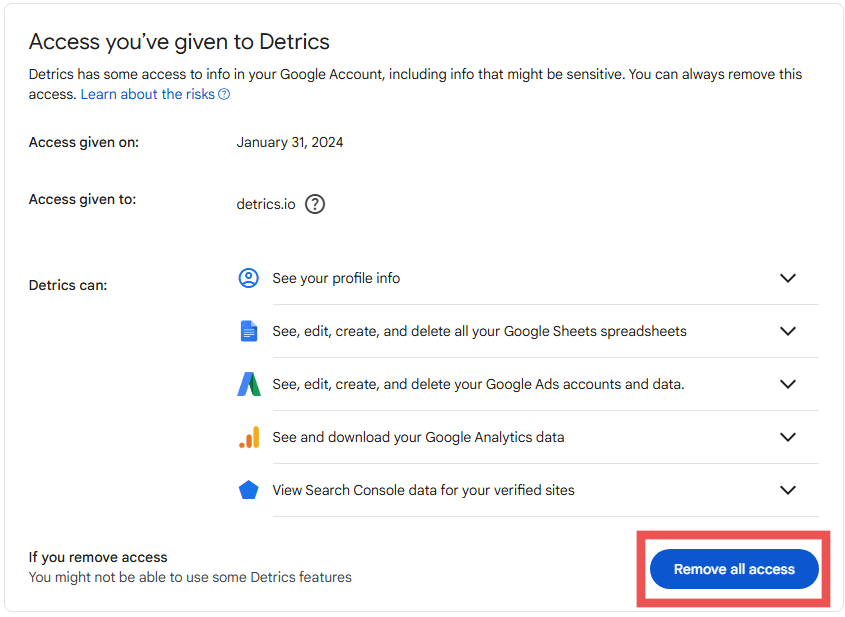Viewport: 845px width, 617px height.
Task: Expand the See your profile info permission
Action: click(788, 278)
